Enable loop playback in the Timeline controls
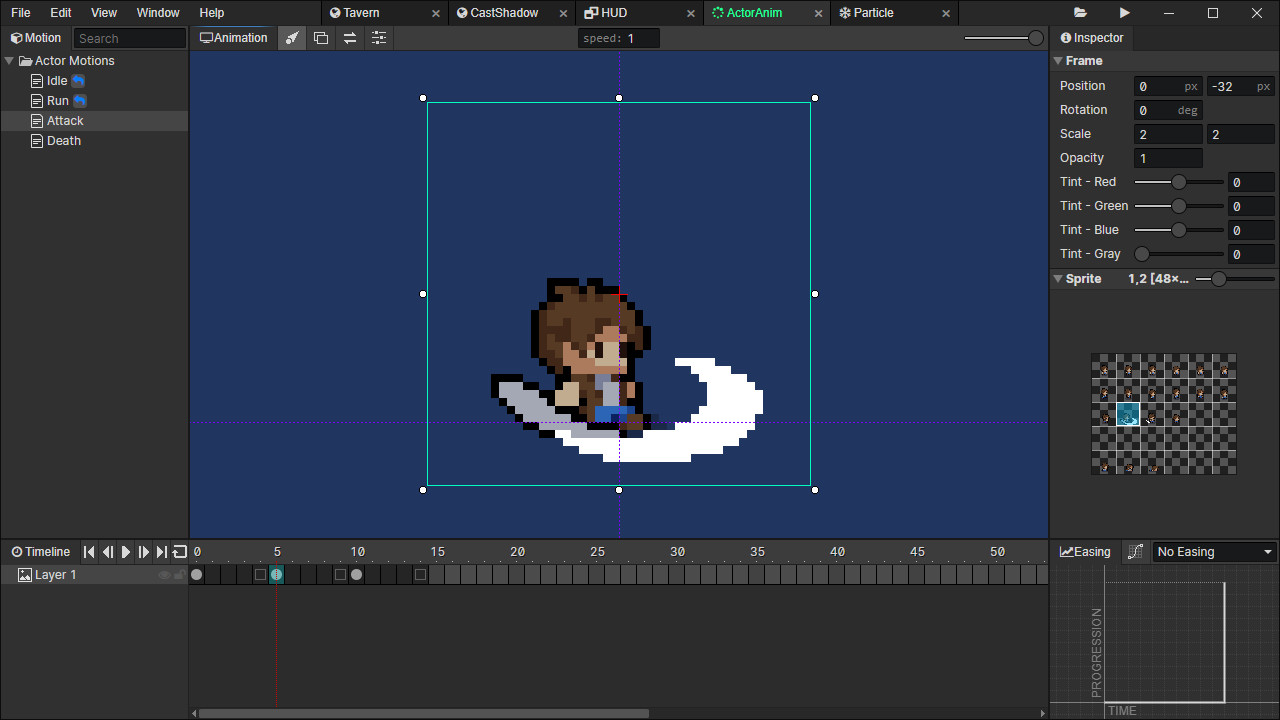The width and height of the screenshot is (1280, 720). point(179,551)
